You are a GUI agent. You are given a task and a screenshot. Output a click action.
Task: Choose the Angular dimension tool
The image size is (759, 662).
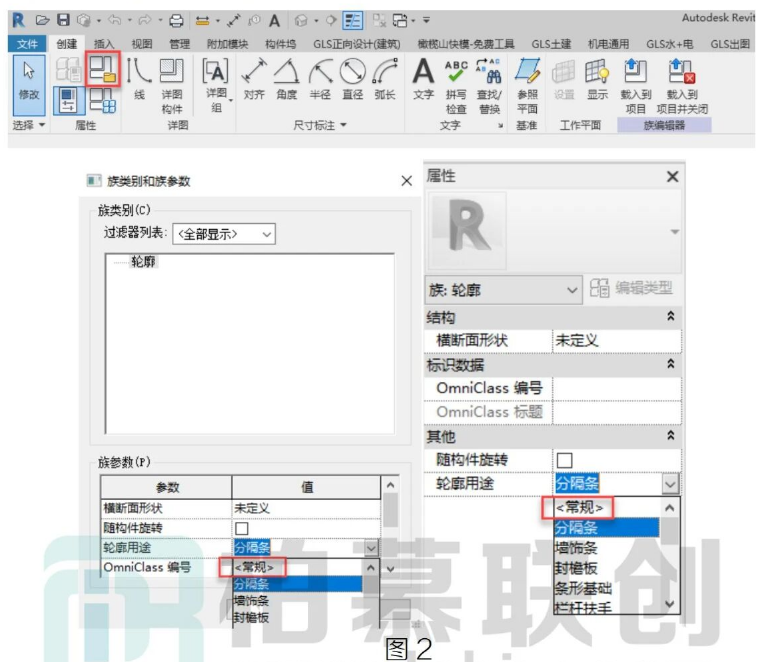(x=287, y=80)
